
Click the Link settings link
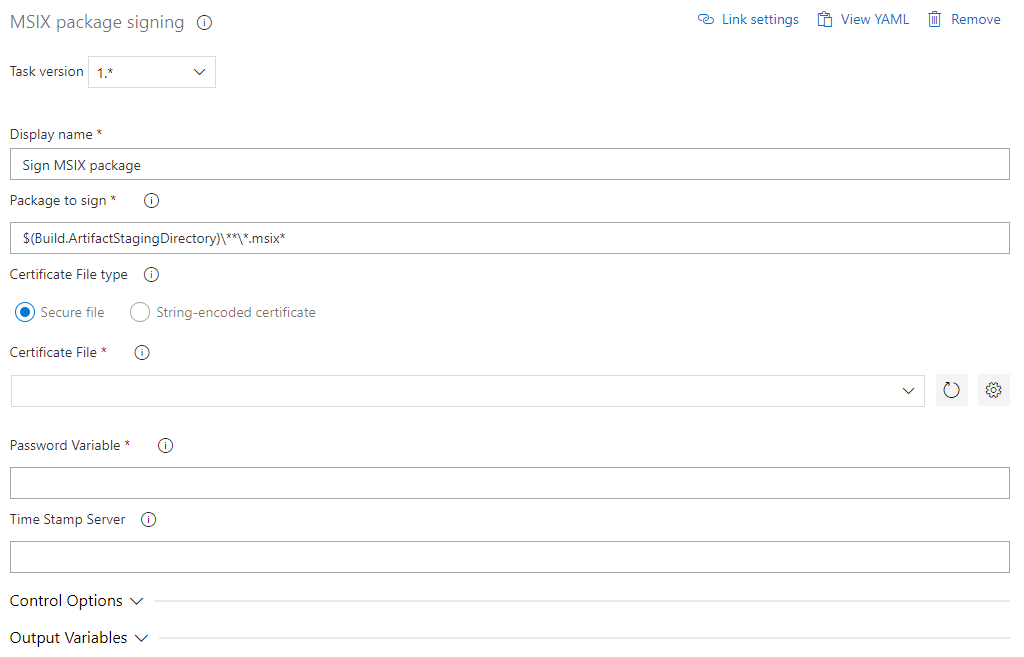[748, 20]
